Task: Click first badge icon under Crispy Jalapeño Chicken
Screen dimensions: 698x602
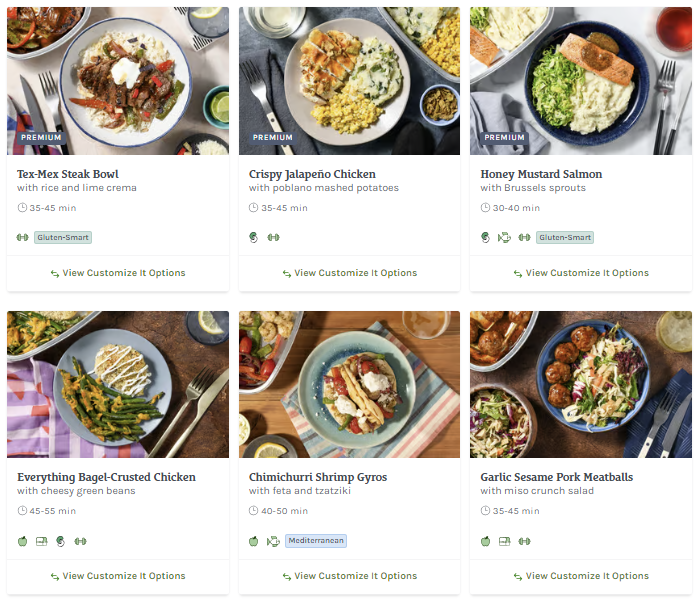Action: [x=254, y=238]
